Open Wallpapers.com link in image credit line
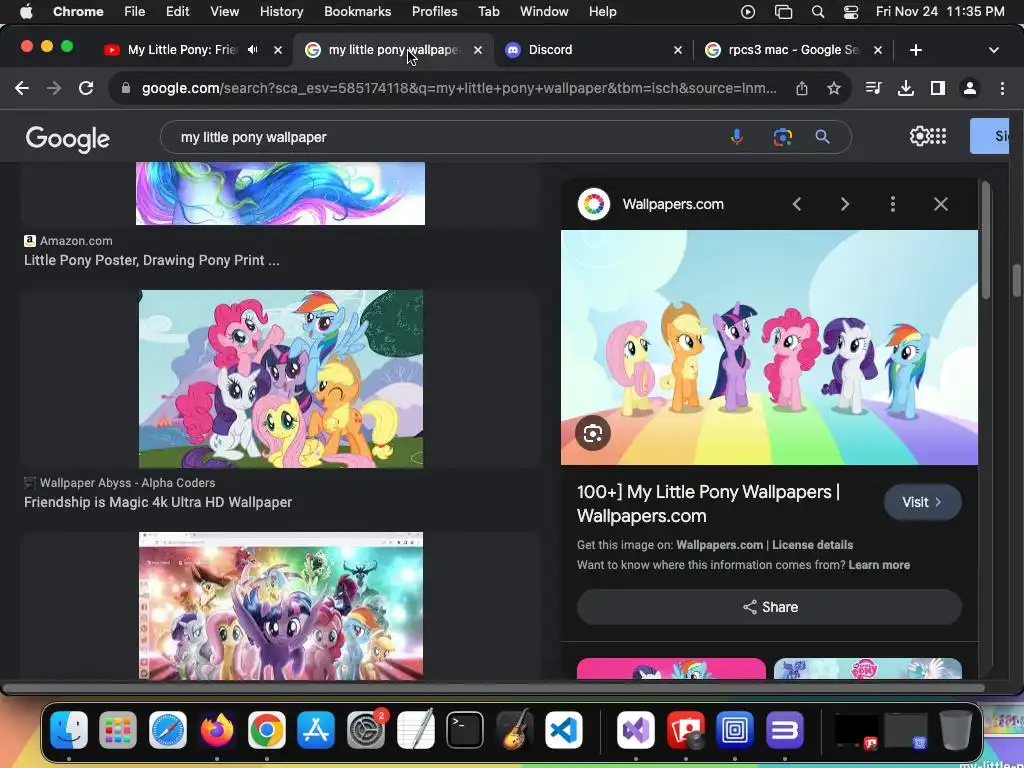This screenshot has height=768, width=1024. pyautogui.click(x=719, y=545)
